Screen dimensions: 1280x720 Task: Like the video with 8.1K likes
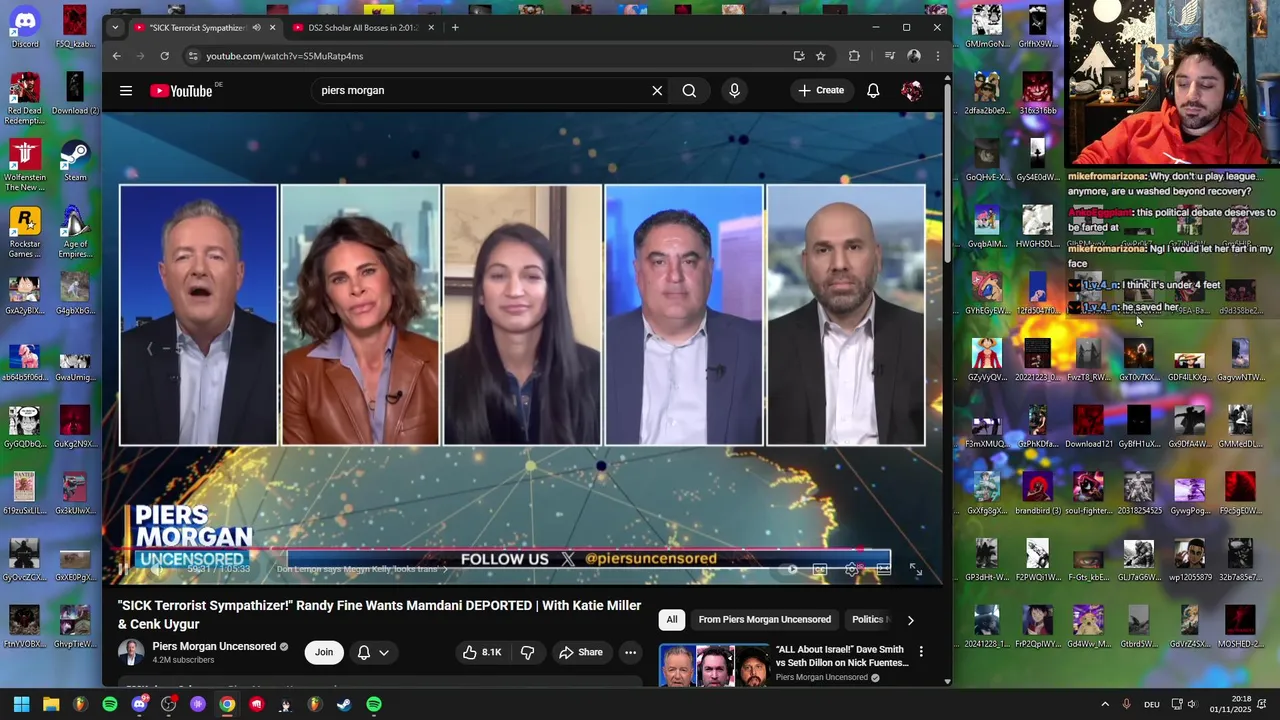coord(482,652)
